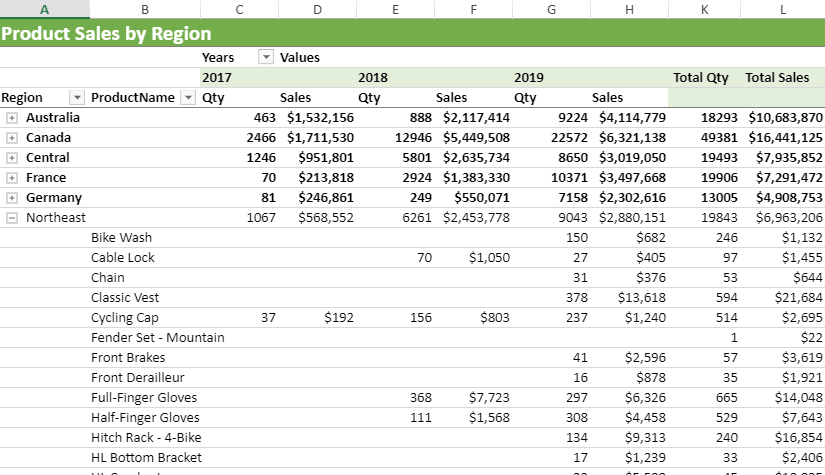The width and height of the screenshot is (825, 475).
Task: Expand the France region row
Action: 12,178
